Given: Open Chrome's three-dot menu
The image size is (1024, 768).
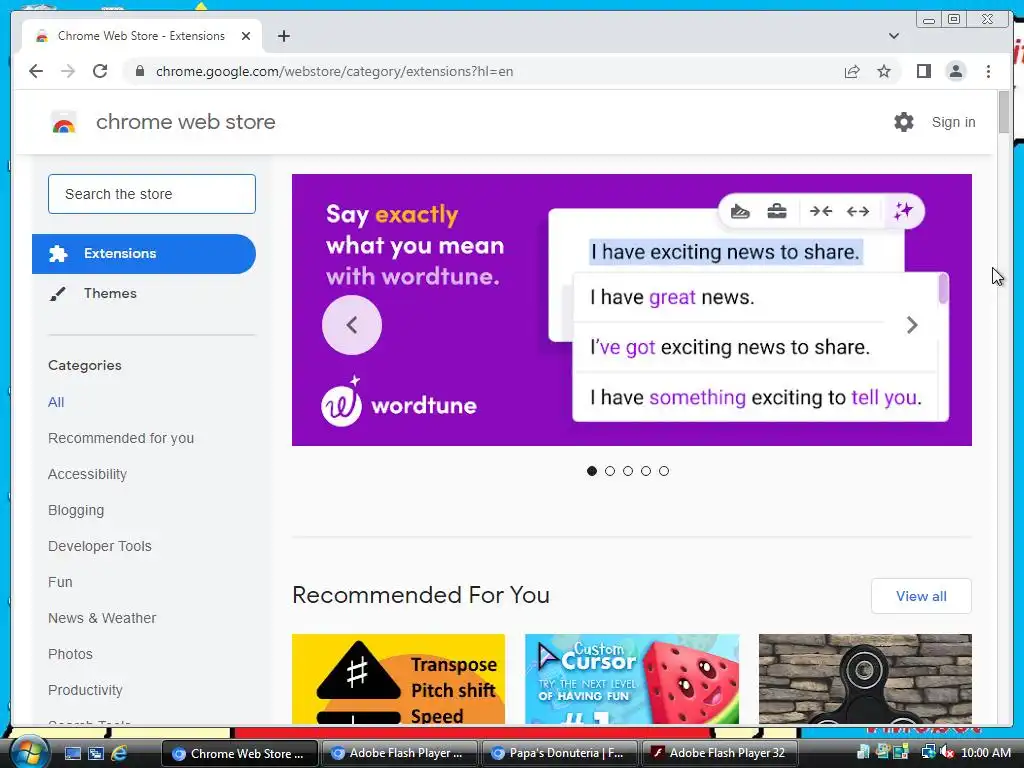Looking at the screenshot, I should coord(988,71).
